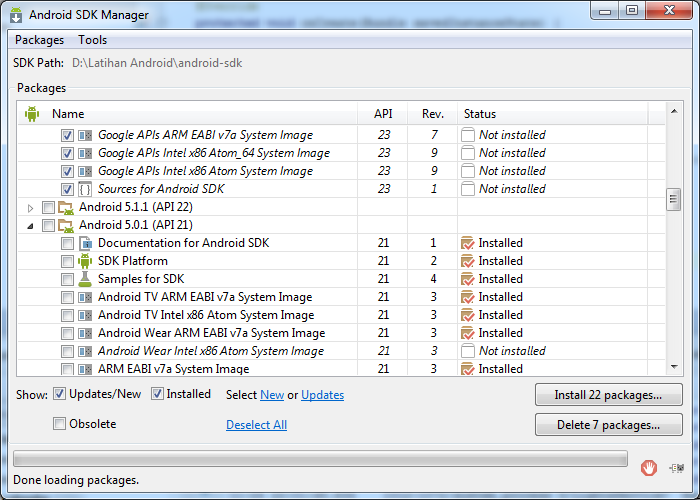Collapse the Android 5.0.1 (API 21) node
The height and width of the screenshot is (501, 700).
(31, 225)
